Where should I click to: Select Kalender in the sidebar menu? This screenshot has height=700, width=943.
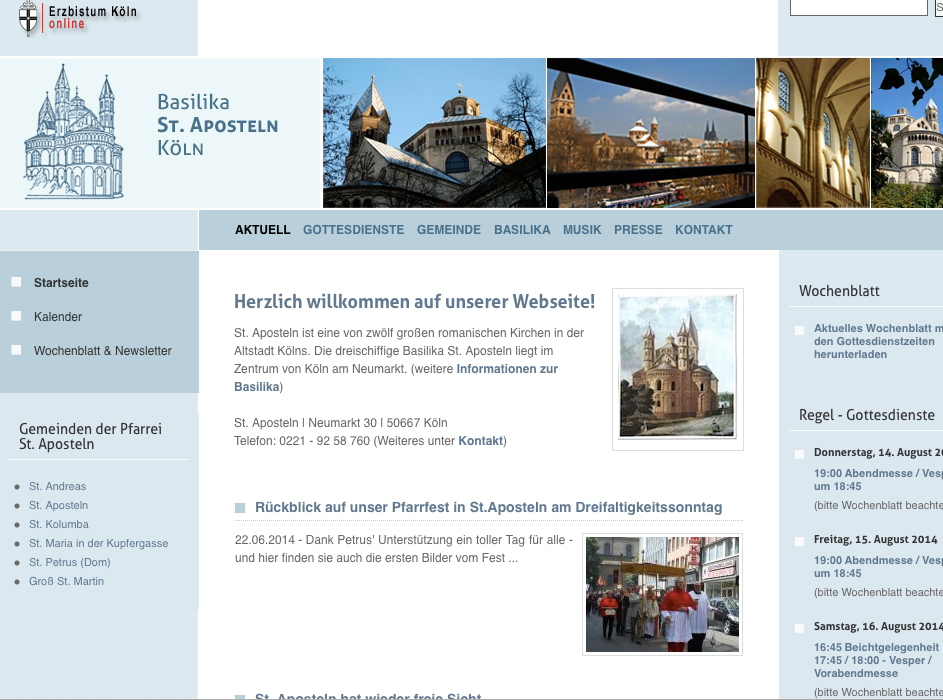[x=58, y=317]
